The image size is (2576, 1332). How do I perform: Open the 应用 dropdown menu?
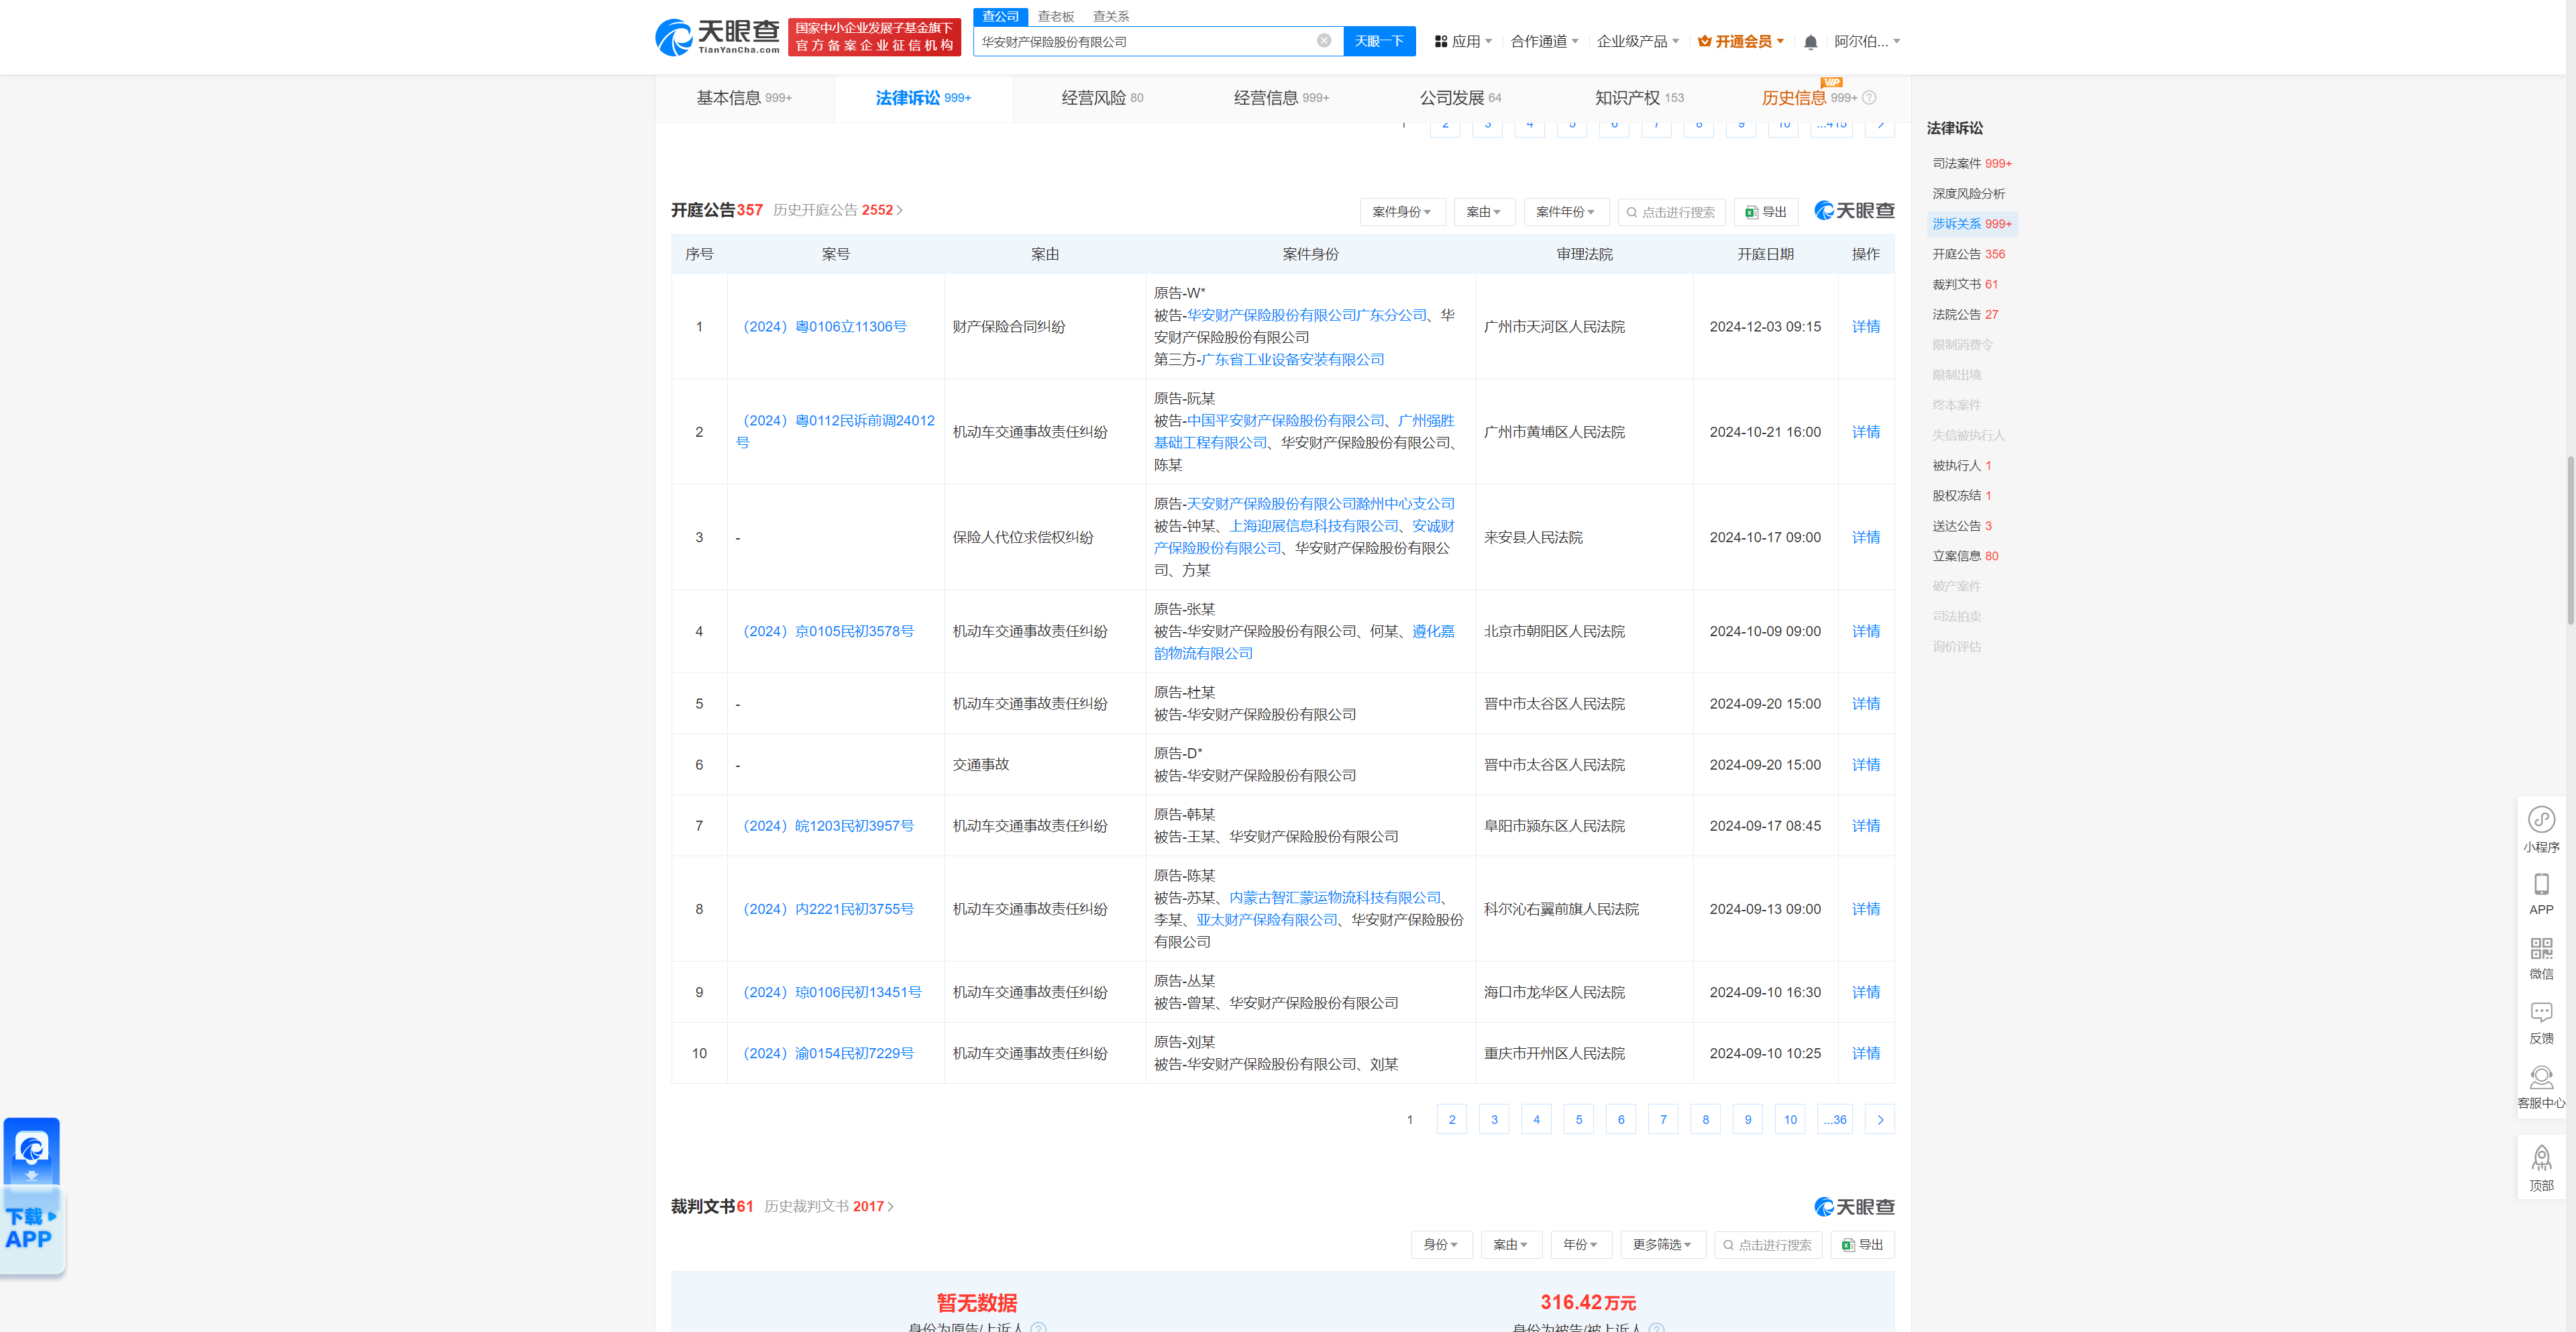pyautogui.click(x=1463, y=41)
